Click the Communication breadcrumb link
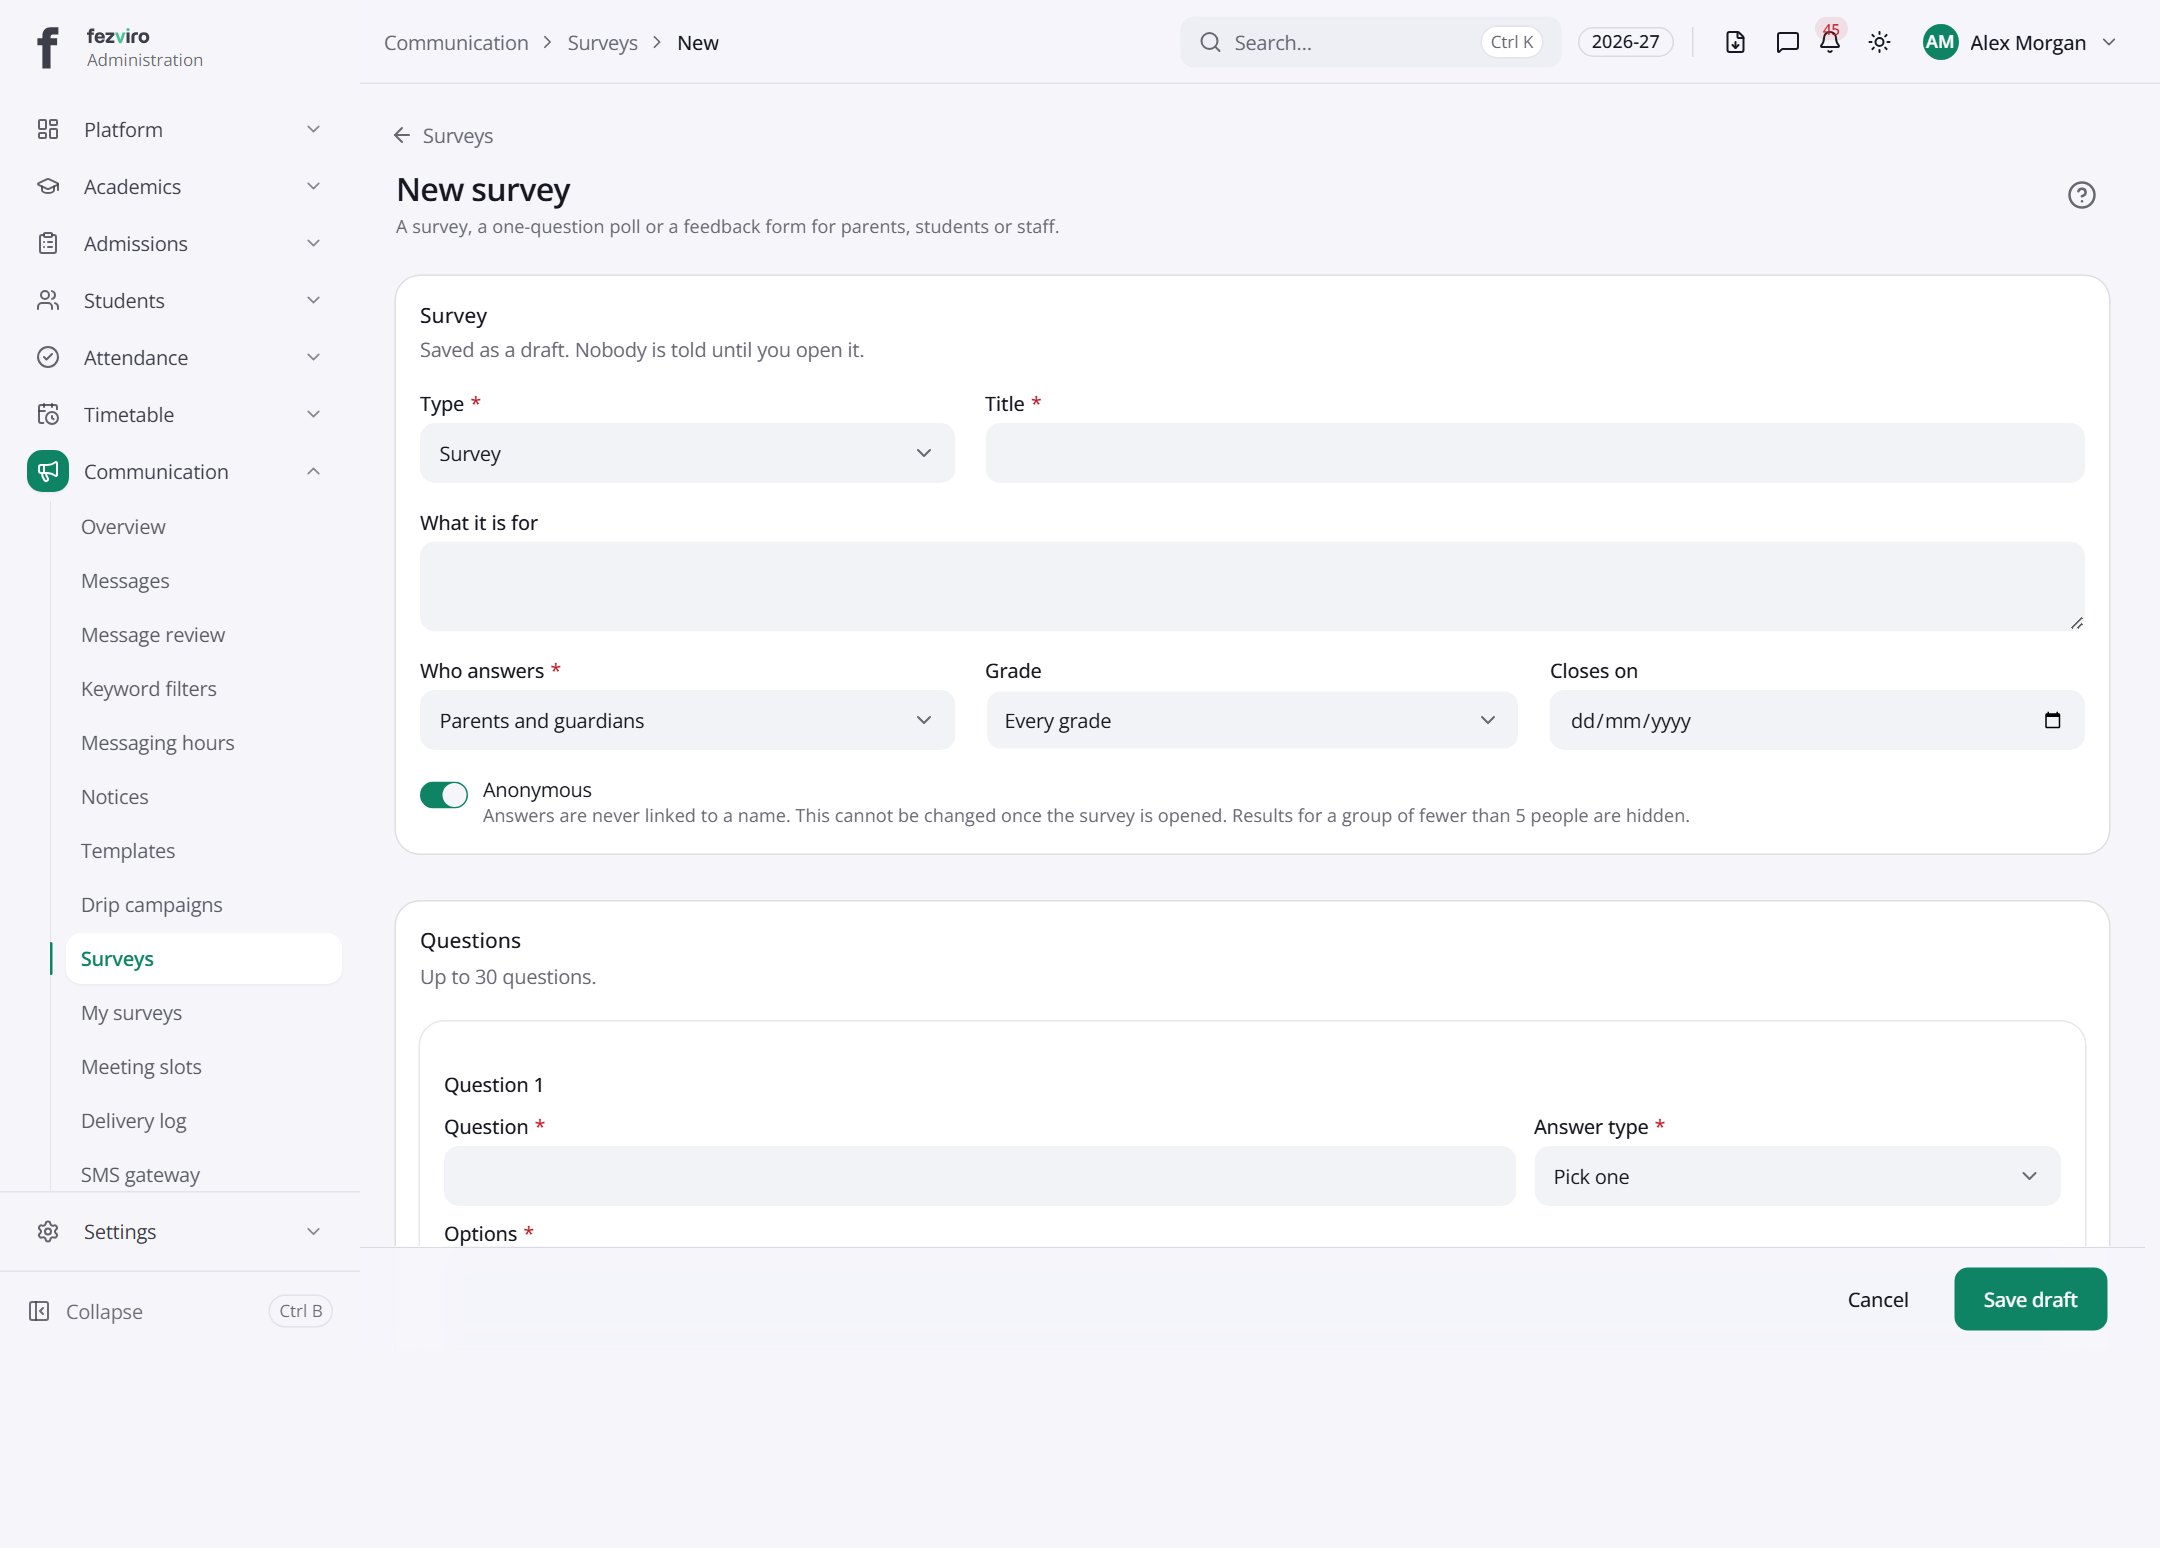Screen dimensions: 2160x1548 456,42
